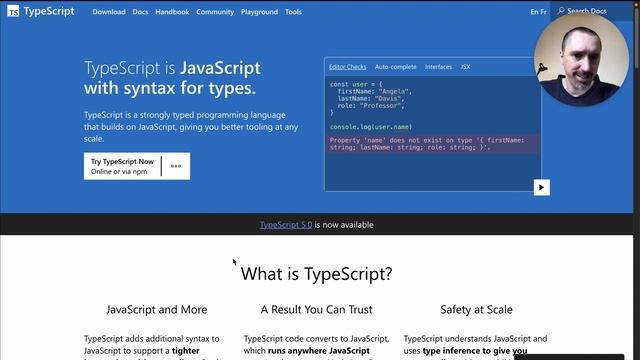Focus the Search Docs field
This screenshot has height=360, width=640.
[x=592, y=11]
